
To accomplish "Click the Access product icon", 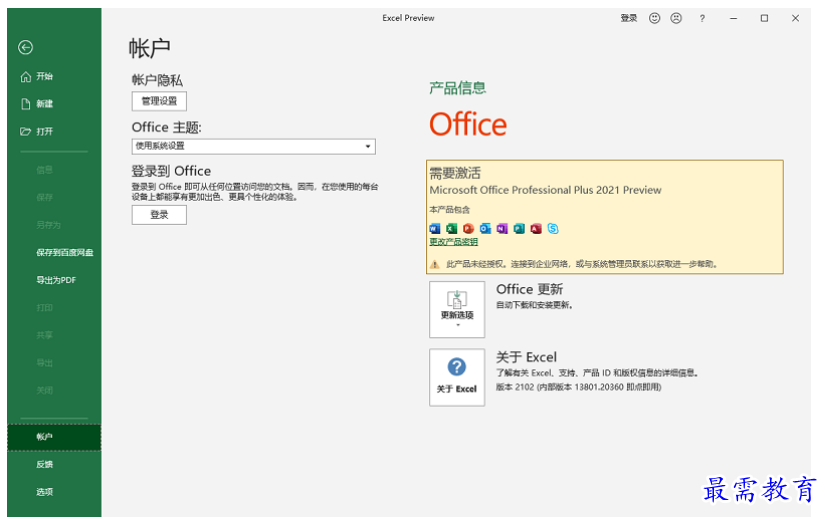I will click(536, 228).
